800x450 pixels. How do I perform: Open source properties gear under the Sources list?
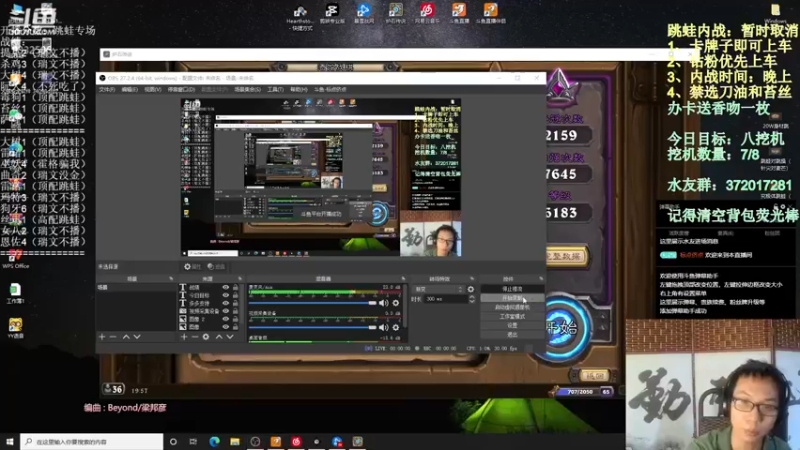click(x=206, y=337)
